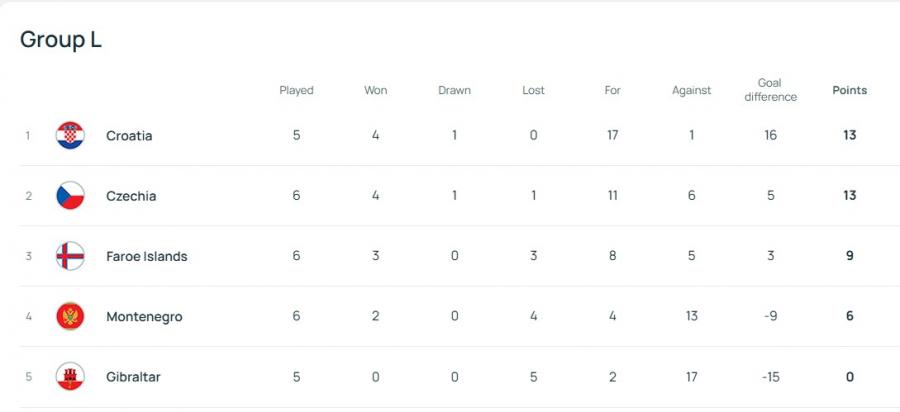Click the Gibraltar flag icon

click(x=69, y=377)
